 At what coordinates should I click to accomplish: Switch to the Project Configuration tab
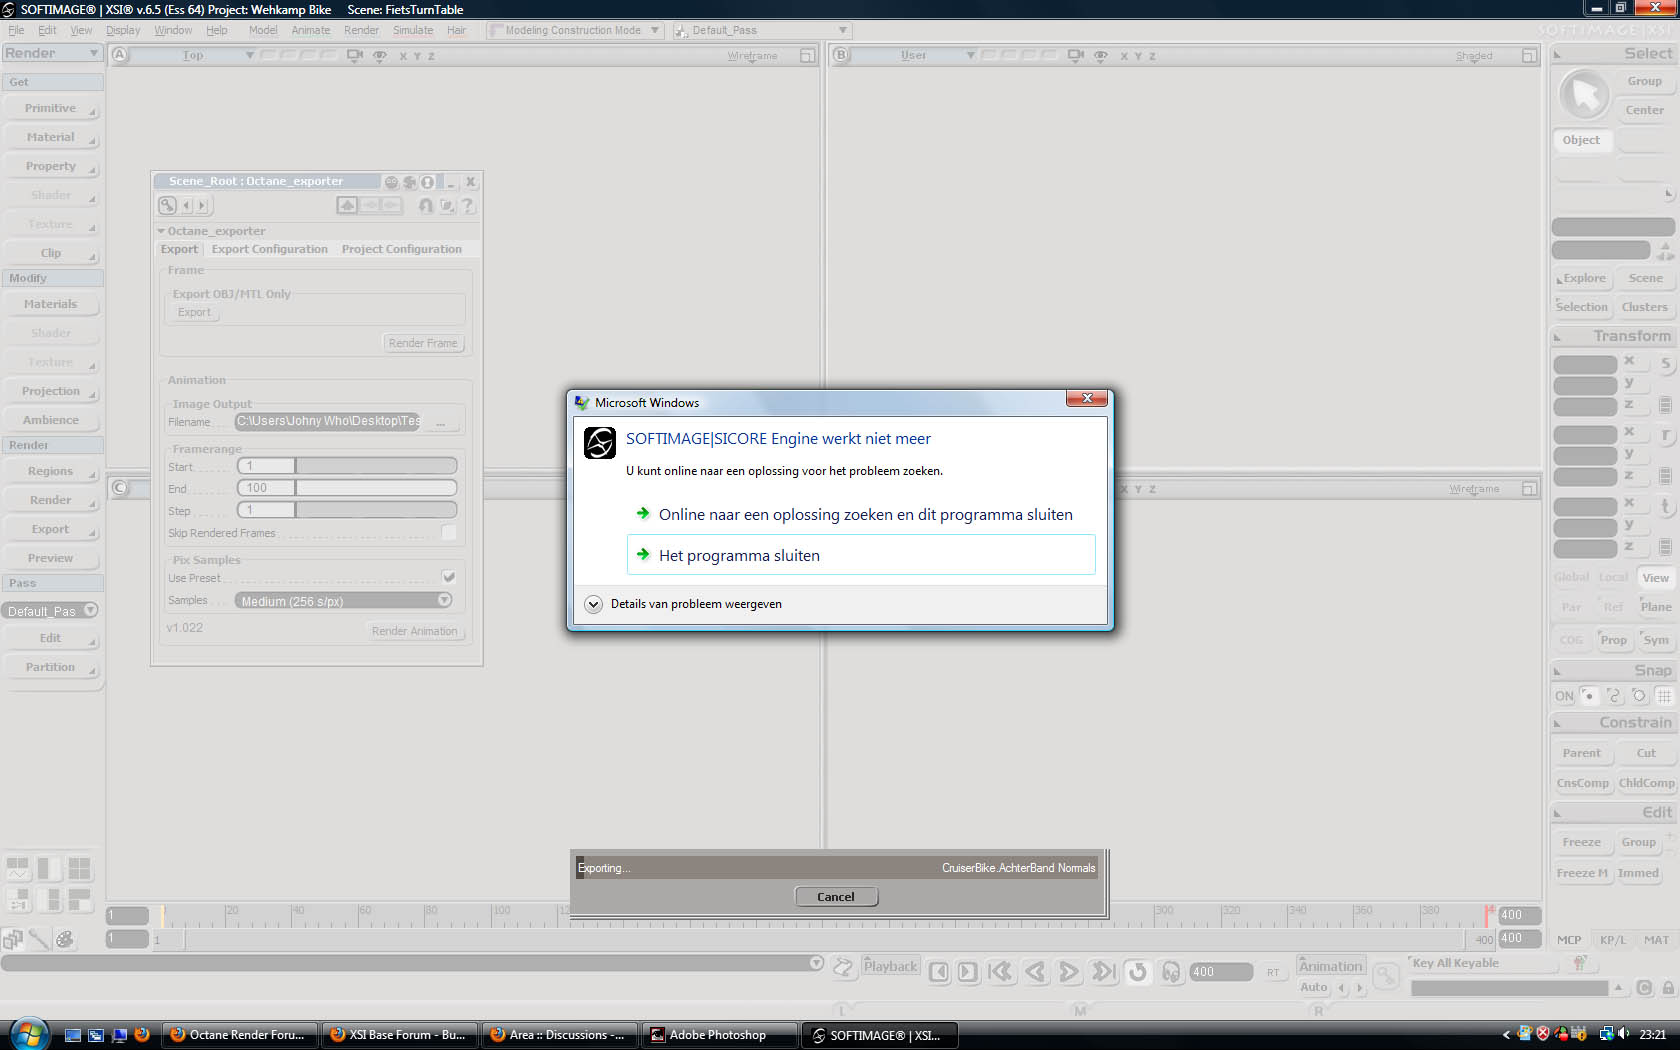point(402,249)
